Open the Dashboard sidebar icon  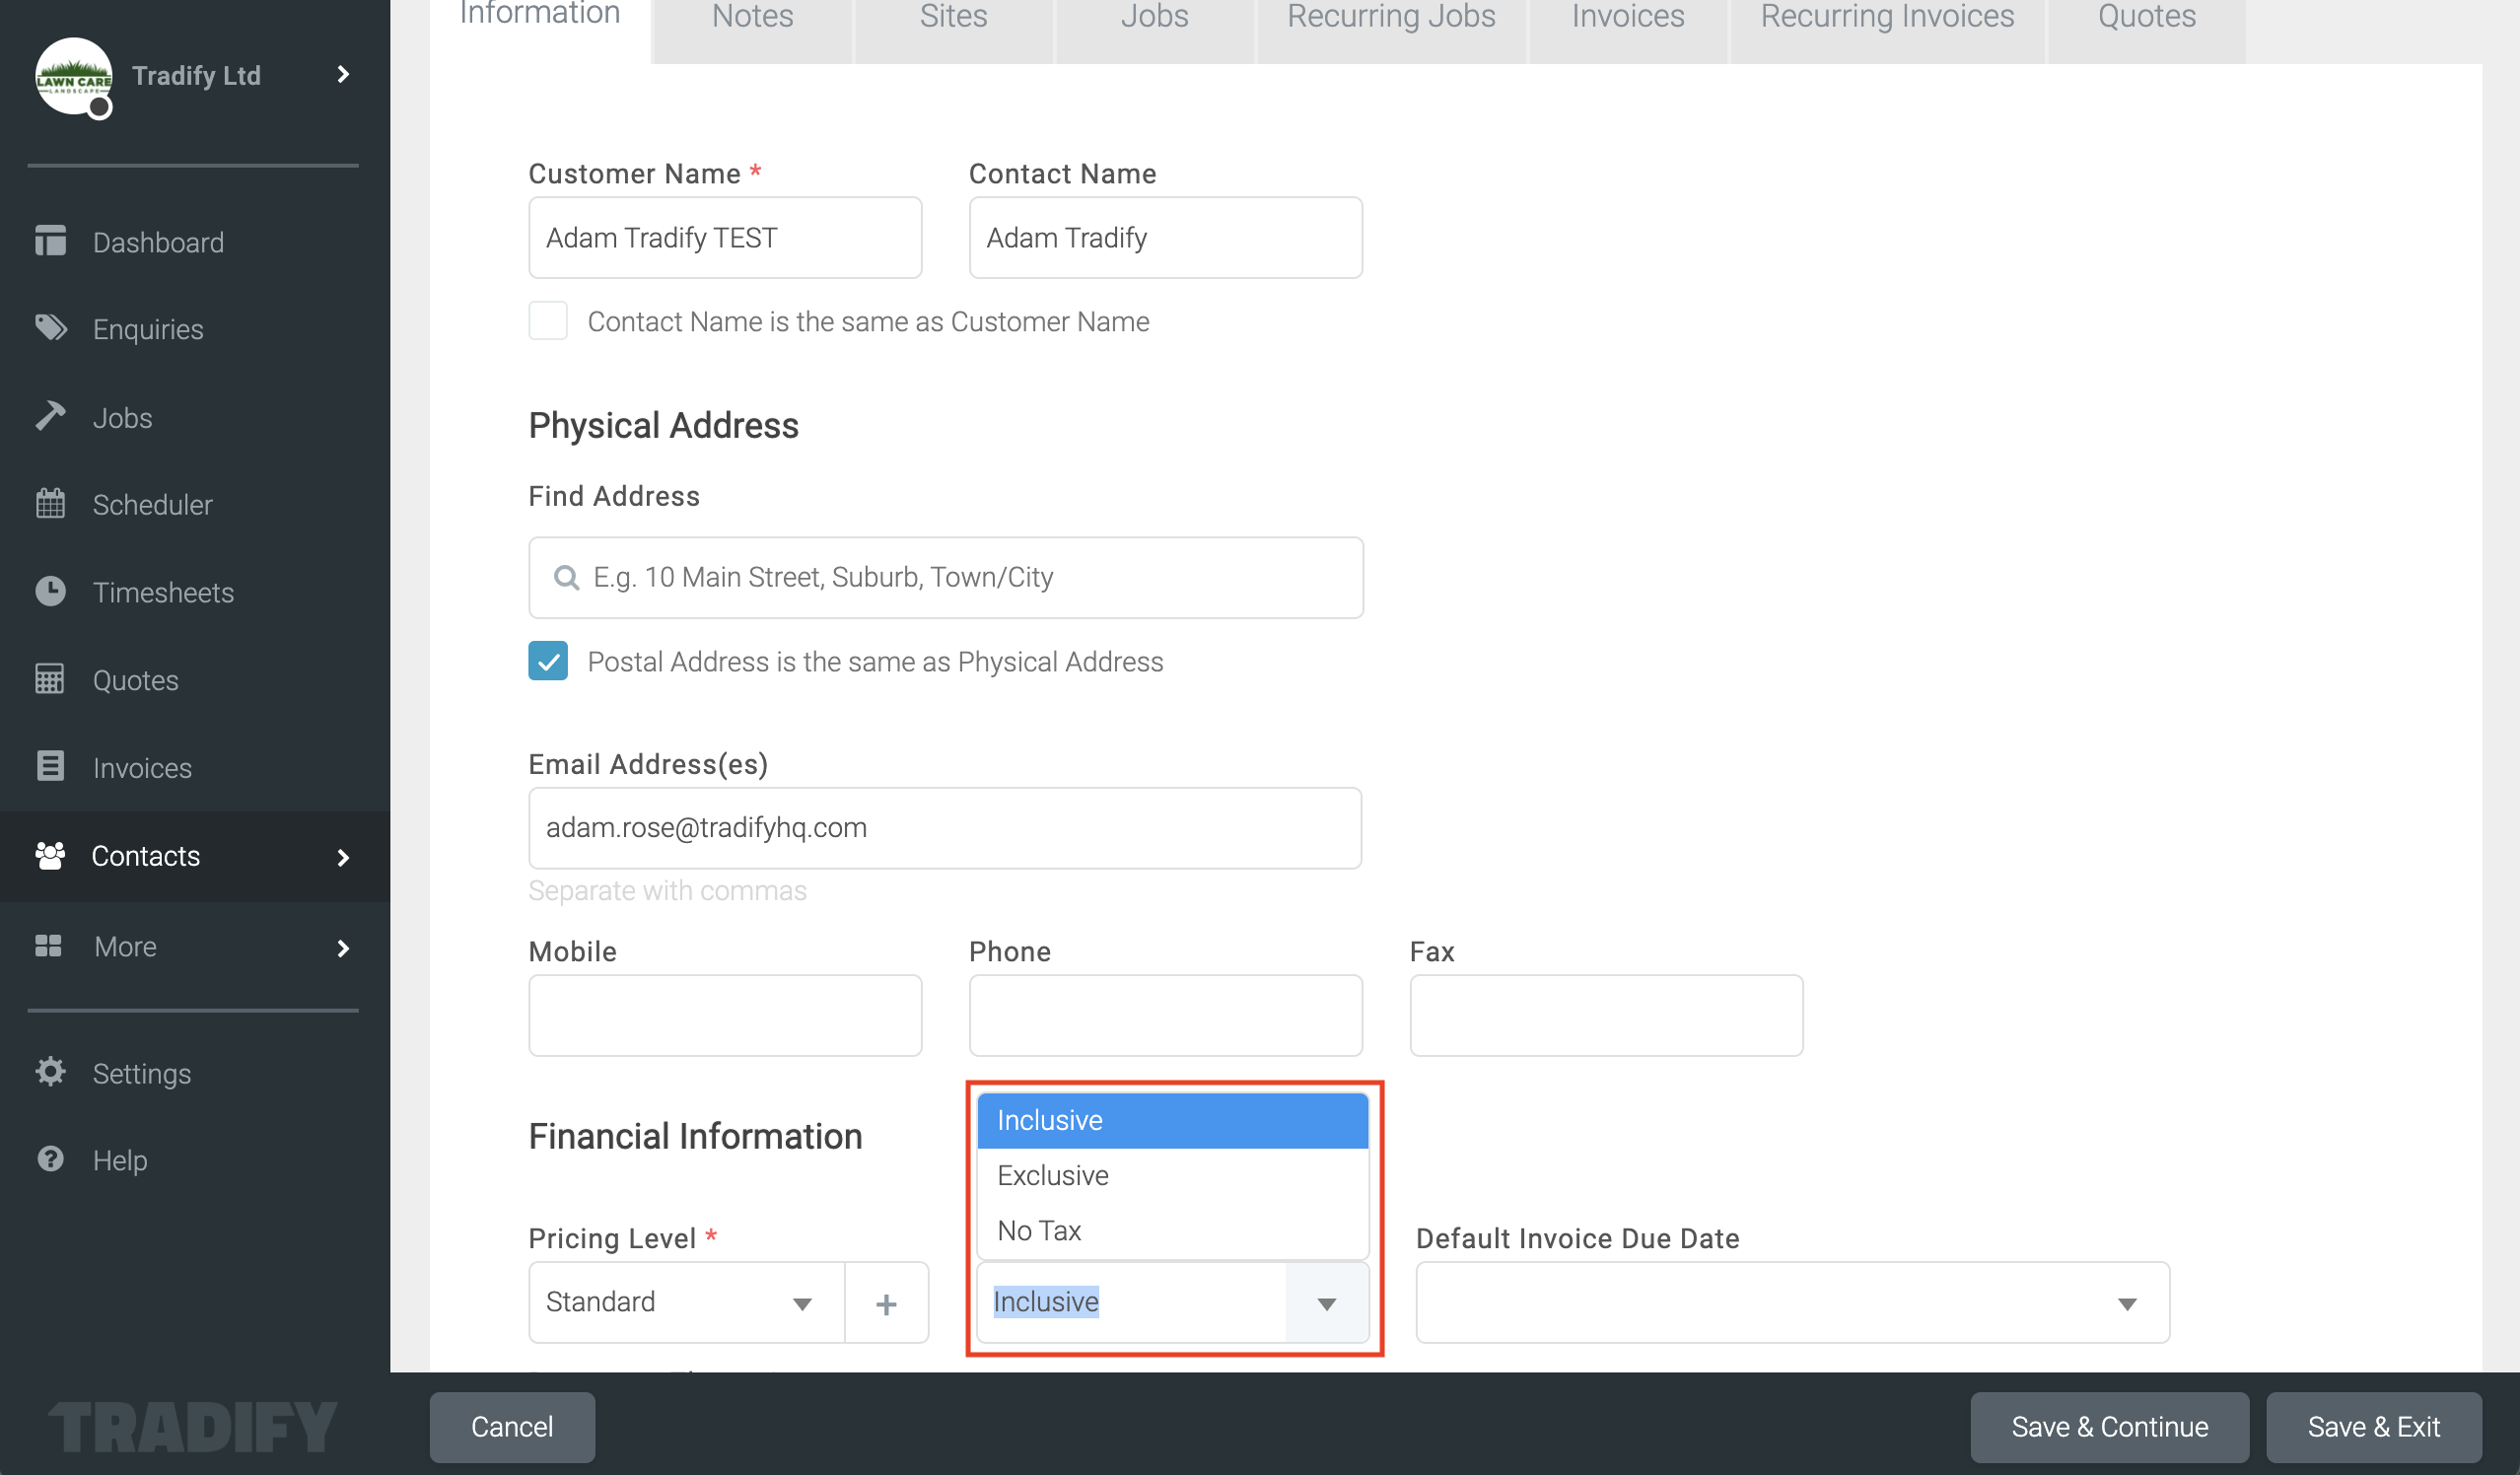(50, 241)
